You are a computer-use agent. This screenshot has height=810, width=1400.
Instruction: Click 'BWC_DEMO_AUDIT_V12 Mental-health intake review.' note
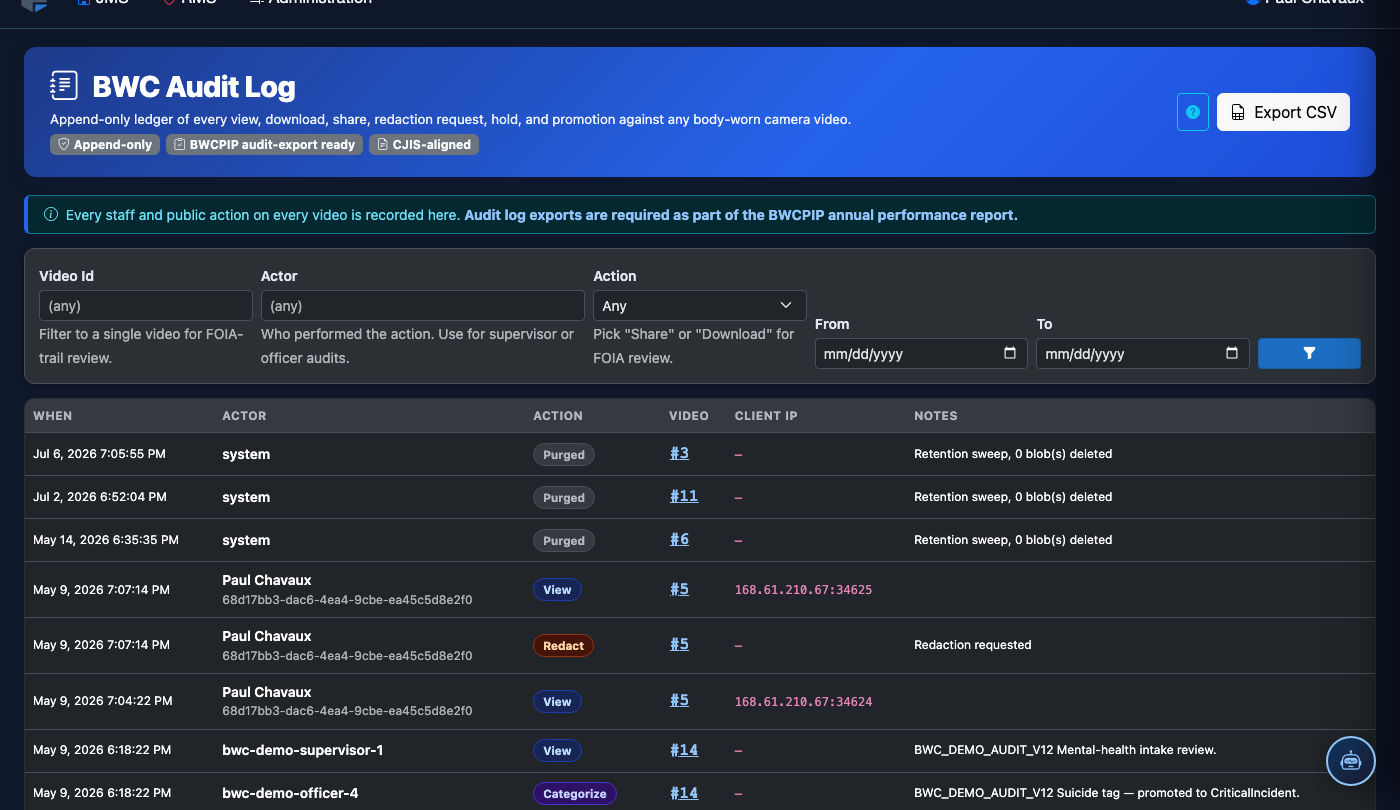pyautogui.click(x=1065, y=750)
